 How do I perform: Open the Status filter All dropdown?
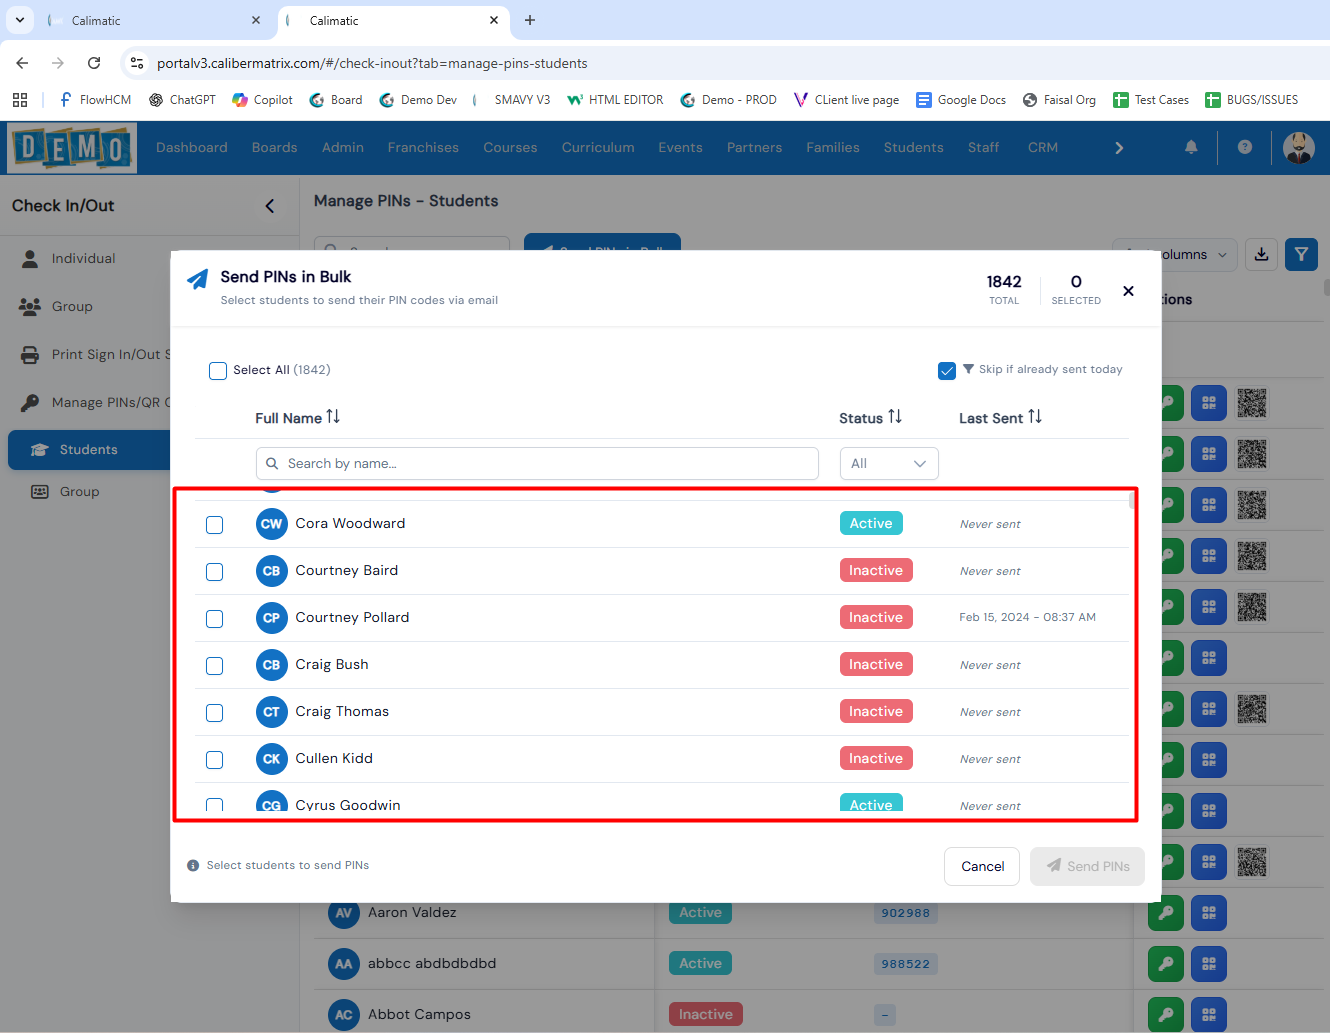(x=888, y=464)
